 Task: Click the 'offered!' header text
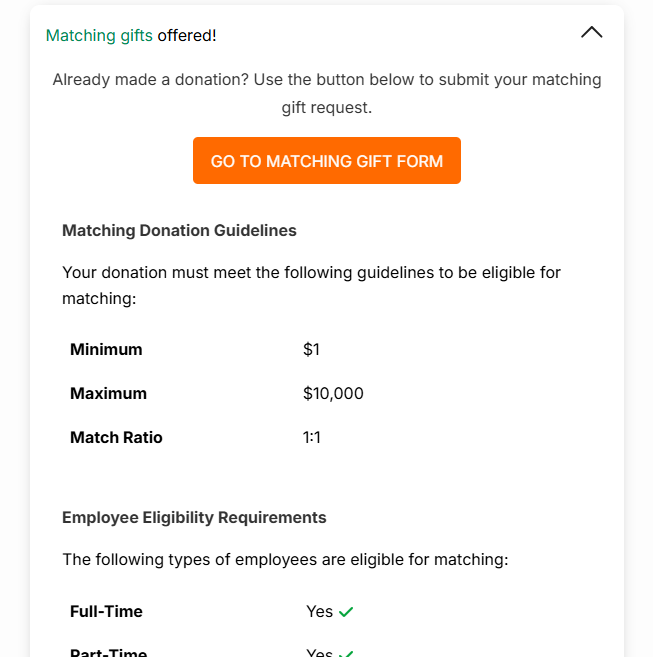tap(187, 36)
